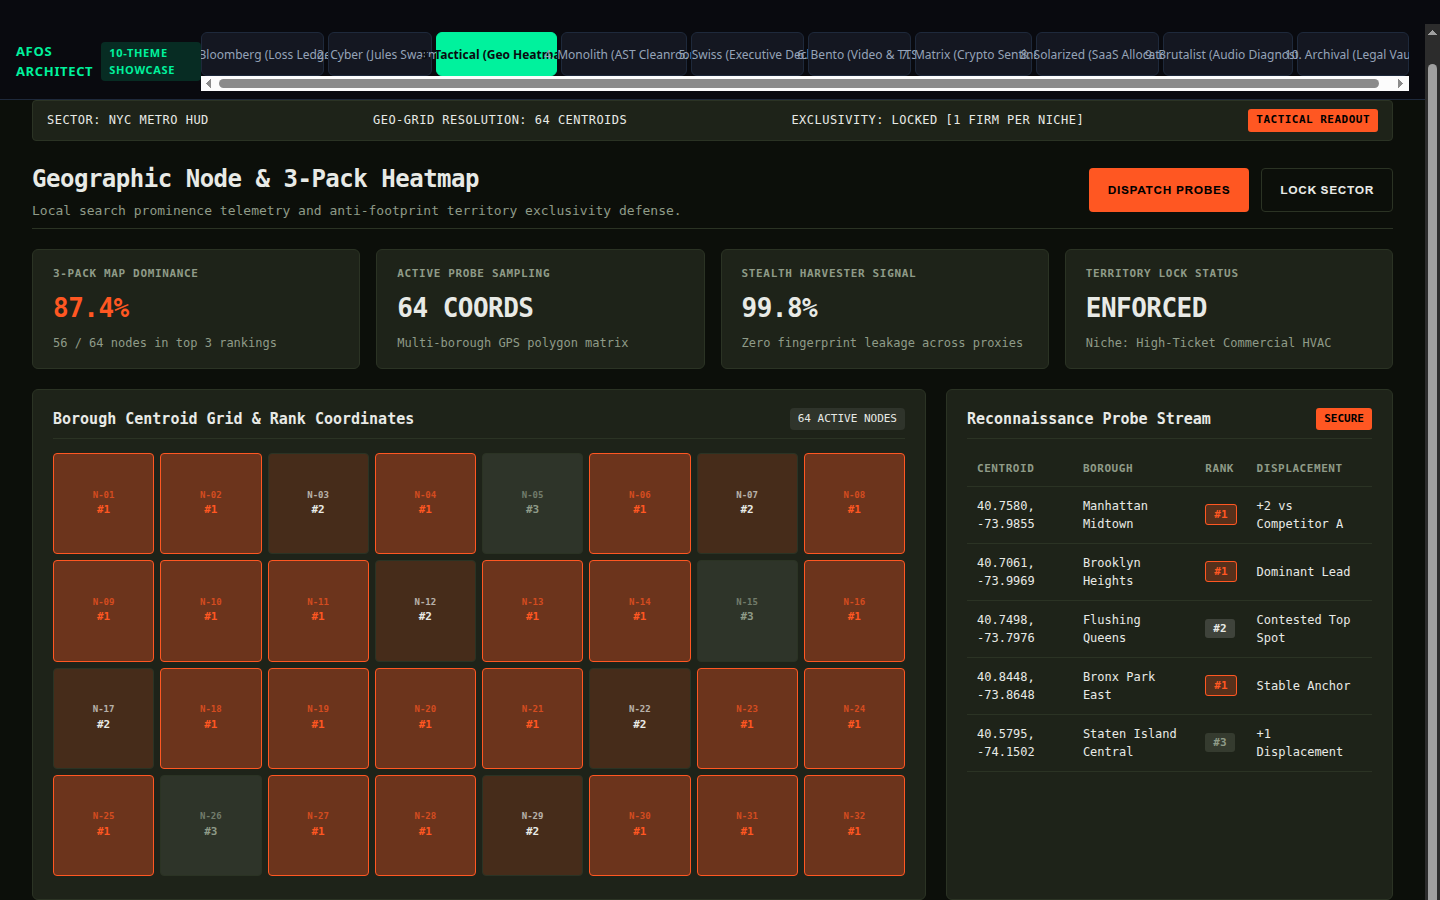The height and width of the screenshot is (900, 1440).
Task: Select grid node N-03 ranked #2
Action: point(318,503)
